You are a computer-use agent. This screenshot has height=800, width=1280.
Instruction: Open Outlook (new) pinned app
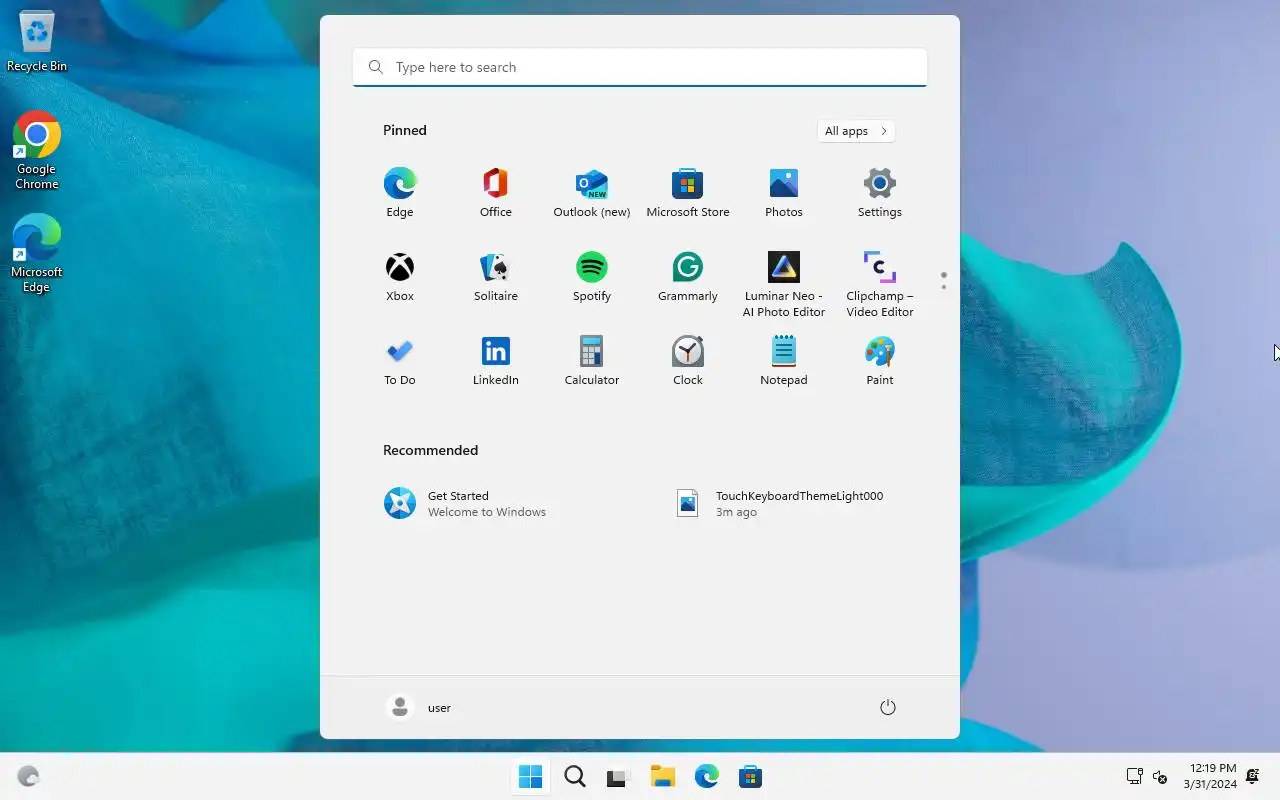[x=592, y=192]
